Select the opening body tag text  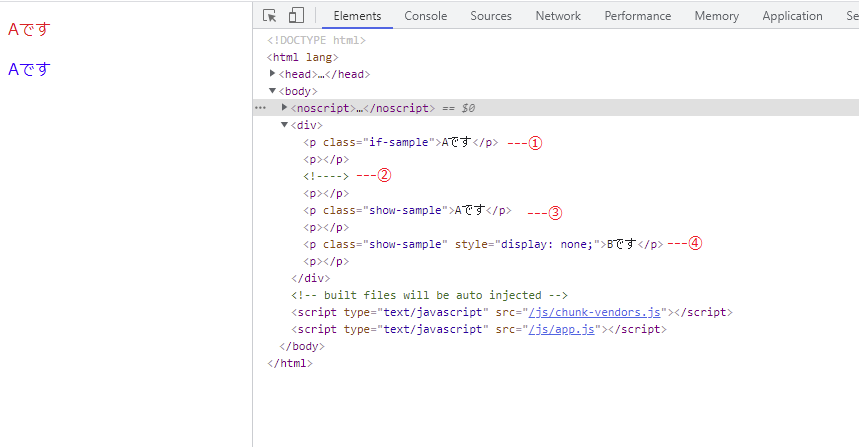(298, 91)
